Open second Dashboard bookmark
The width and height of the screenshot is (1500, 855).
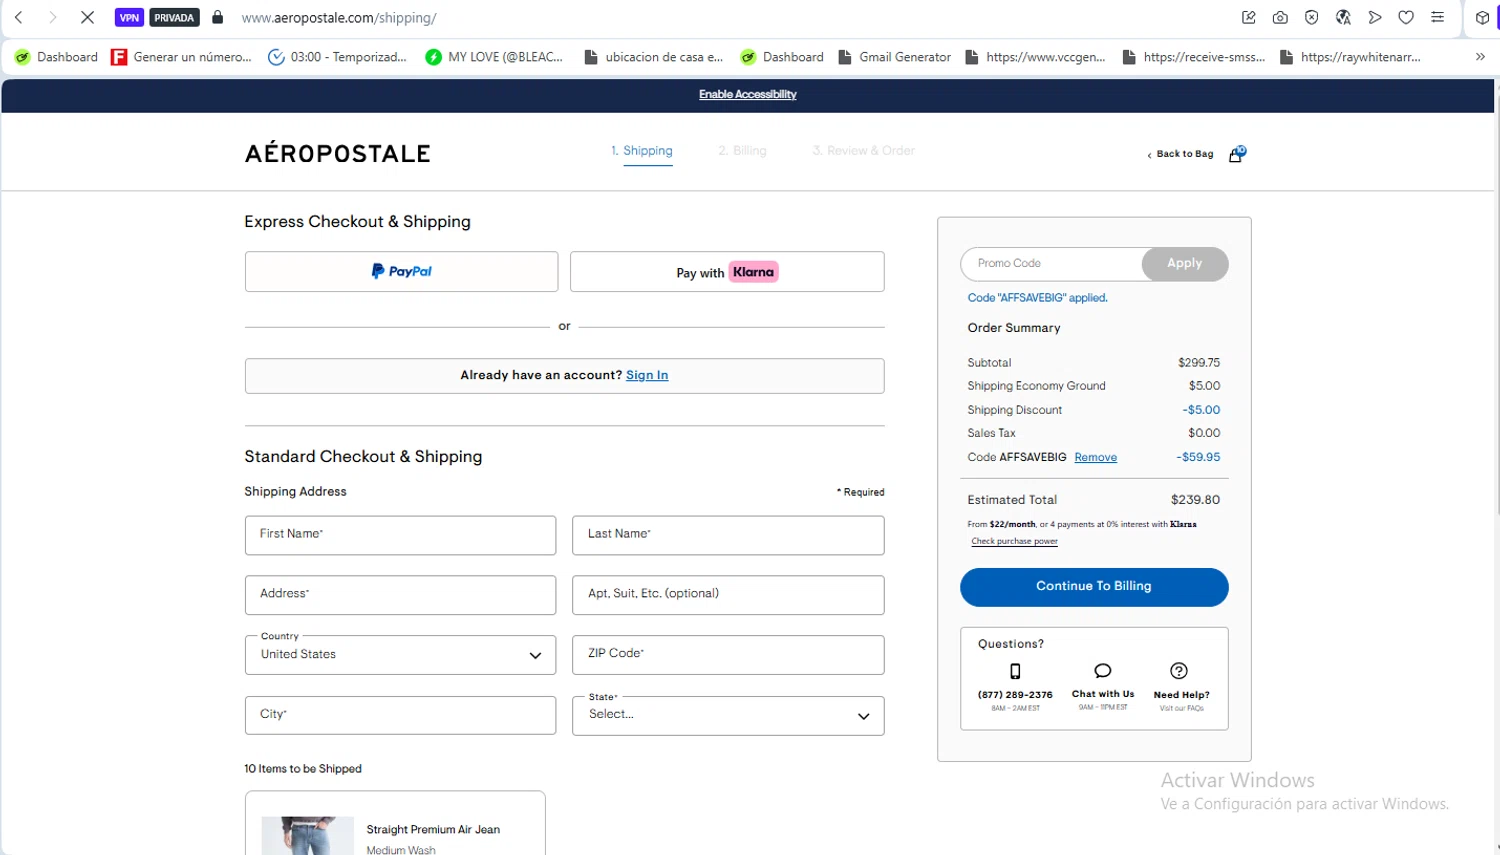pyautogui.click(x=782, y=57)
